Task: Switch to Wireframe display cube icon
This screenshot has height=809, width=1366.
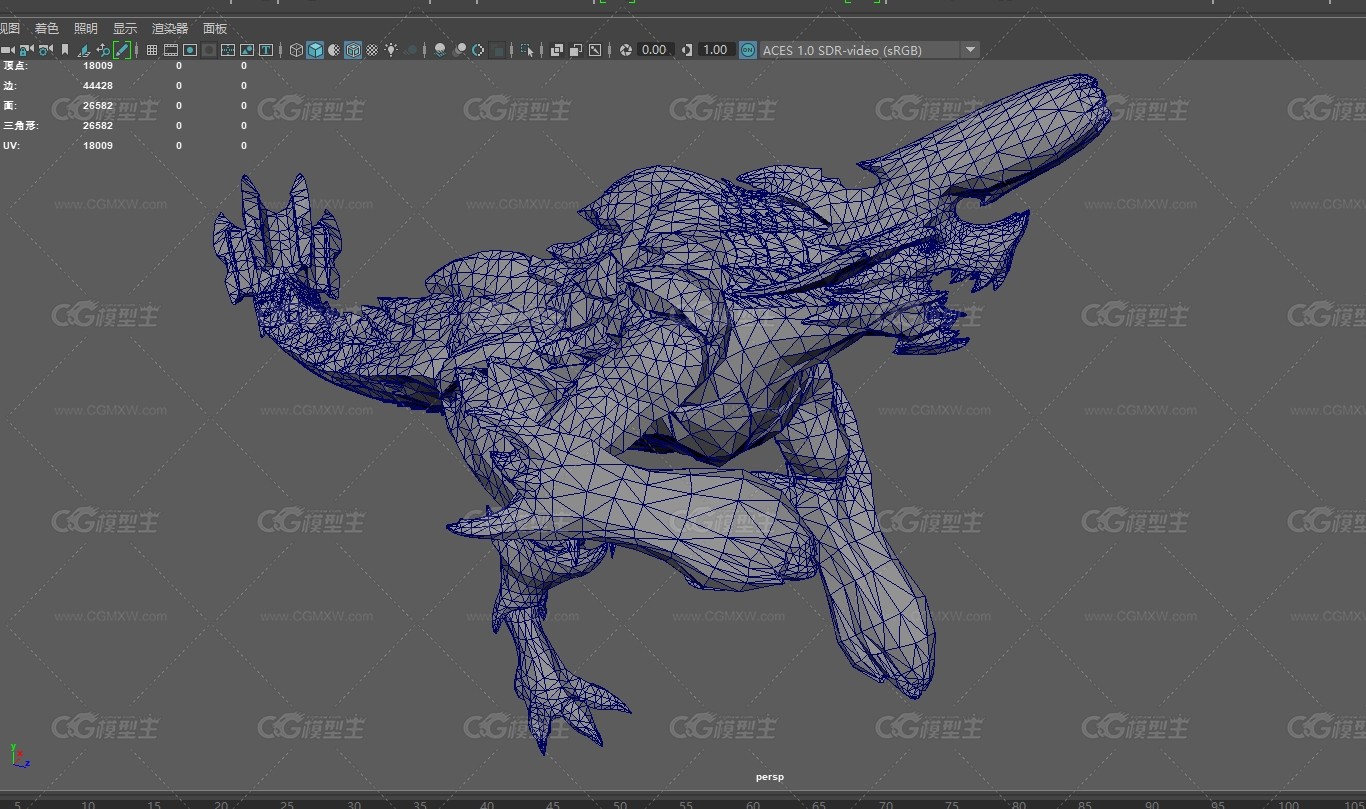Action: pyautogui.click(x=297, y=50)
